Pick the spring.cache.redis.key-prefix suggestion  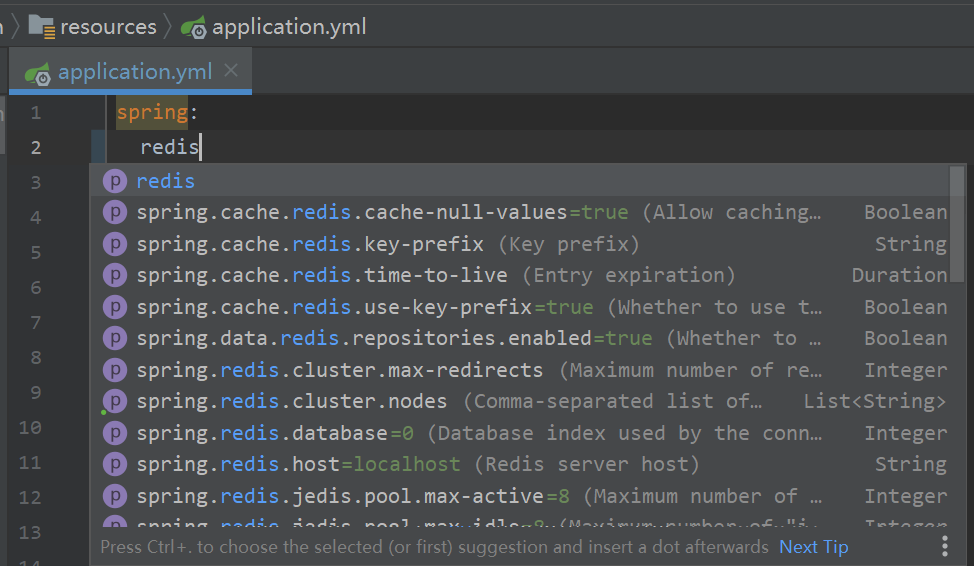point(310,244)
